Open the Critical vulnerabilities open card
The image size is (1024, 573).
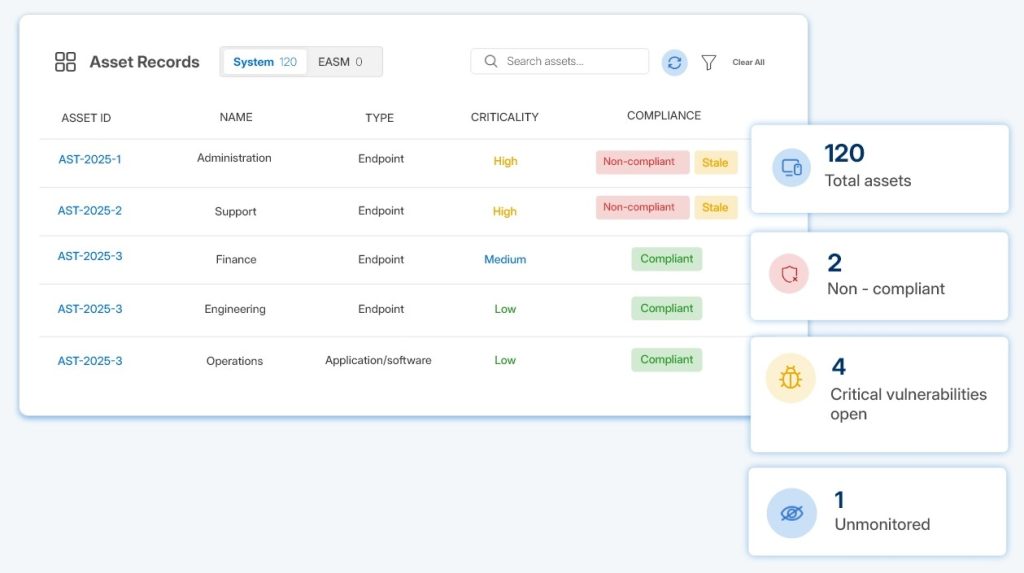(880, 394)
